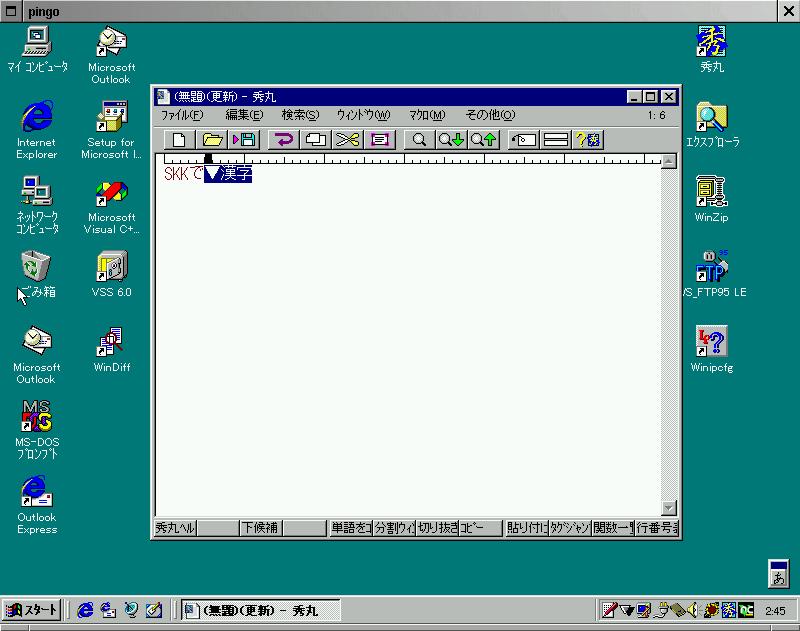Viewport: 800px width, 631px height.
Task: Save the file with floppy disk icon
Action: click(x=244, y=139)
